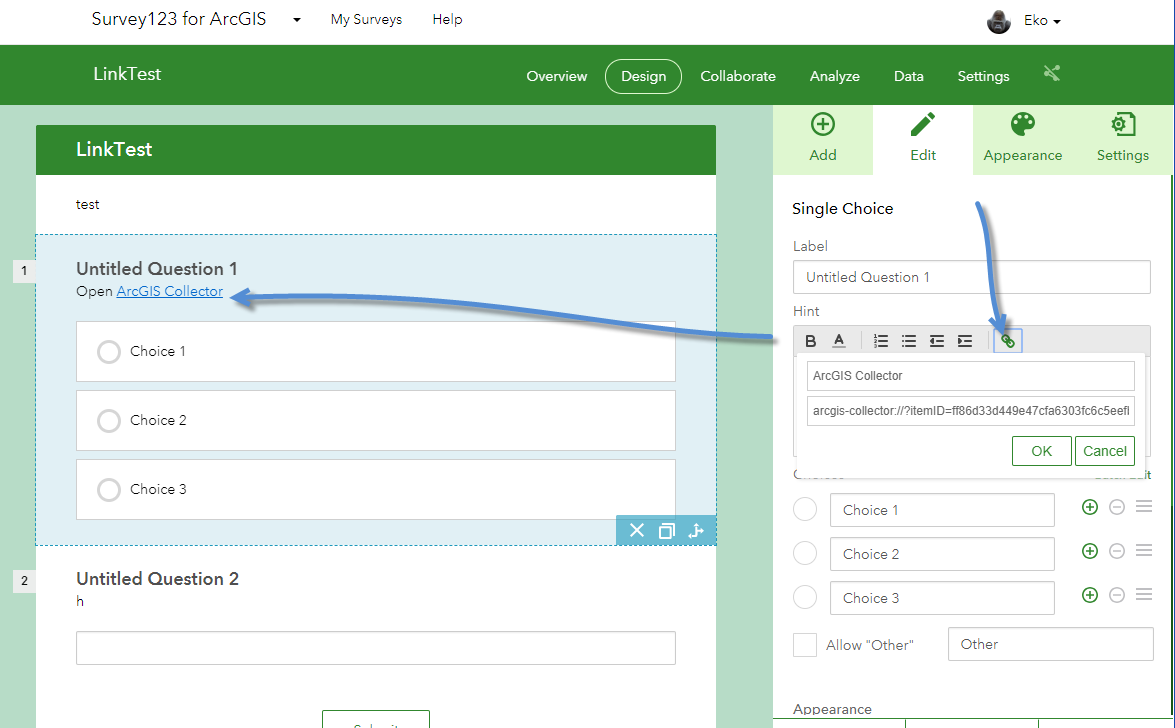Grab the Choice 2 reorder handle
Screen dimensions: 1175x728
tap(1144, 550)
